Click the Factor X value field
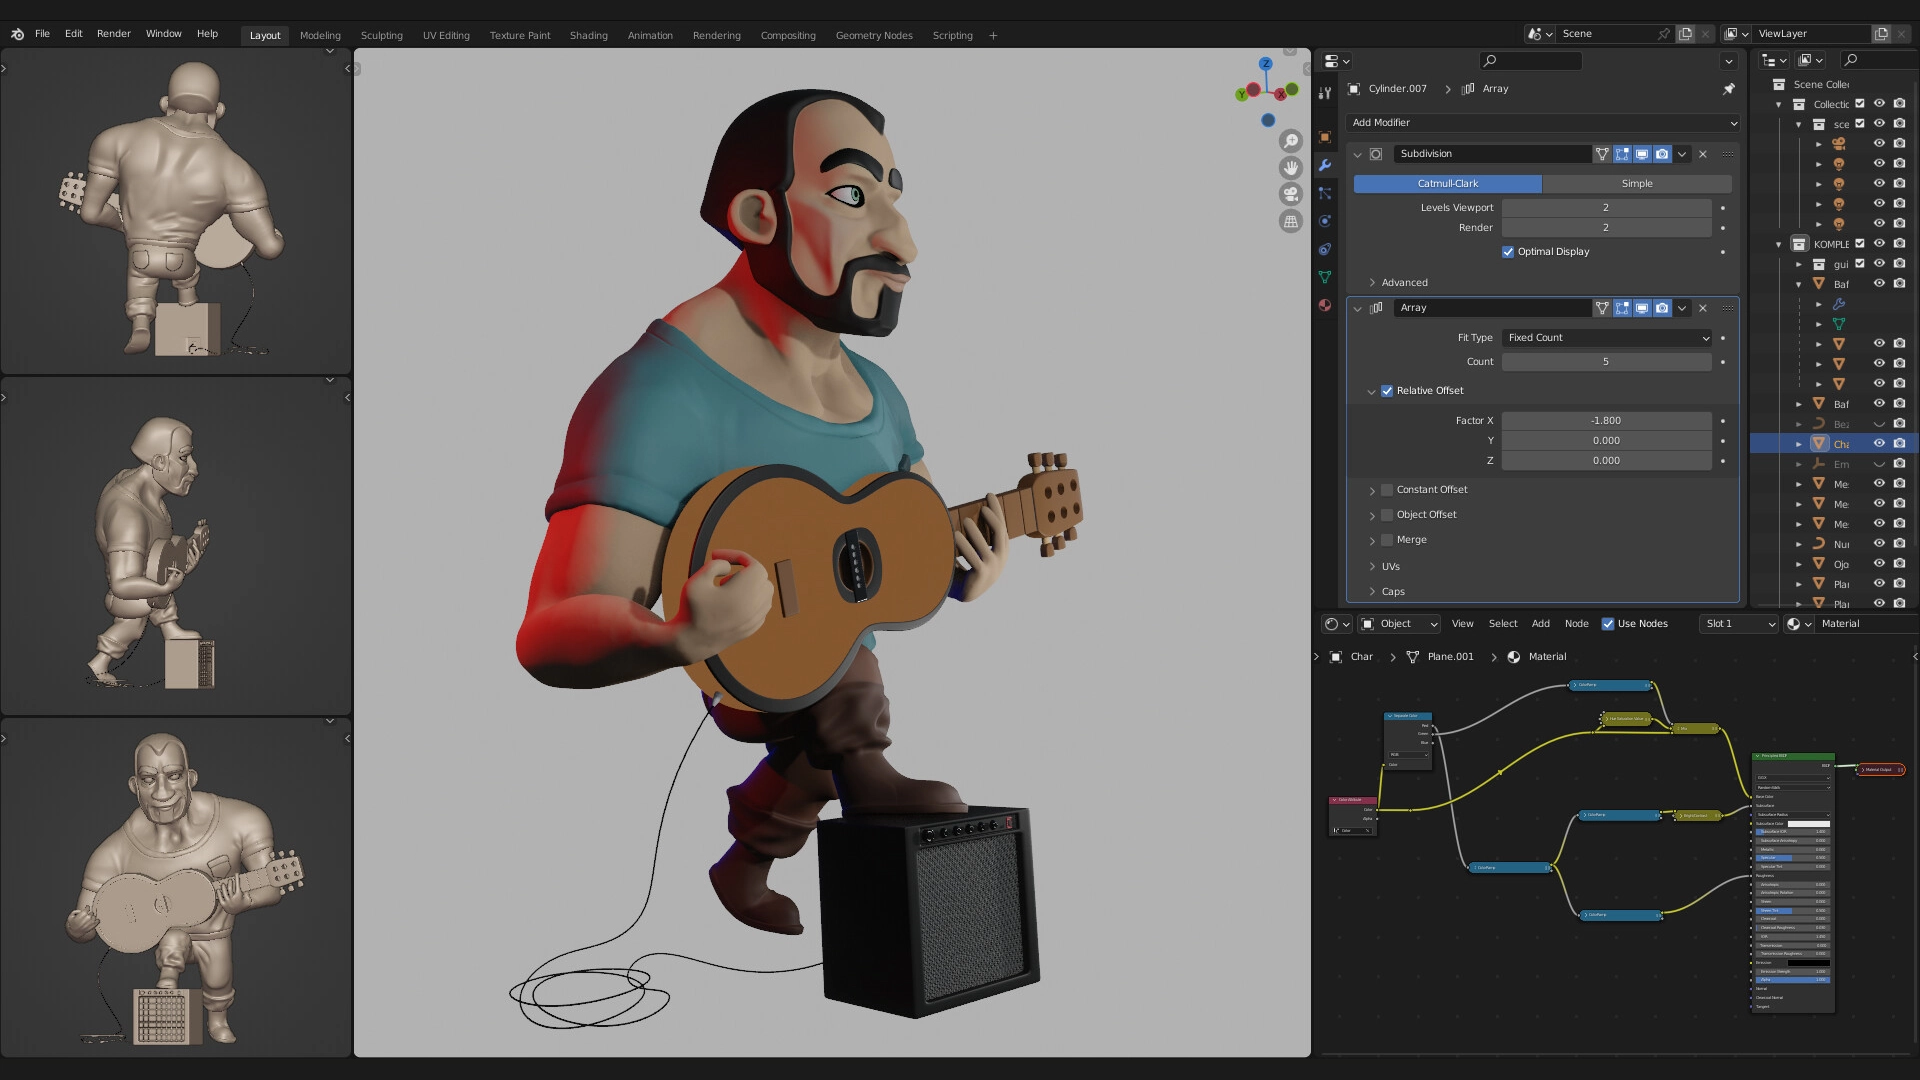Viewport: 1920px width, 1080px height. pos(1606,421)
